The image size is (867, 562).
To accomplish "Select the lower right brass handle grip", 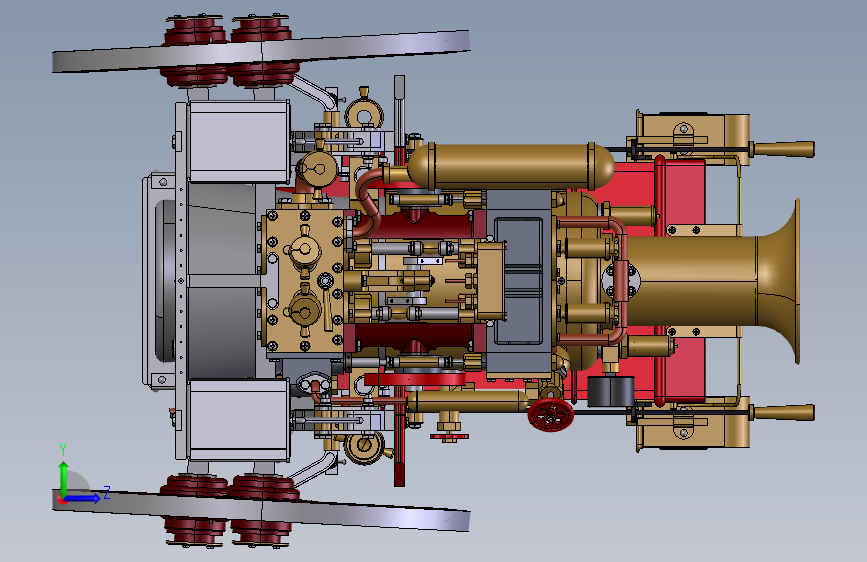I will [x=782, y=413].
